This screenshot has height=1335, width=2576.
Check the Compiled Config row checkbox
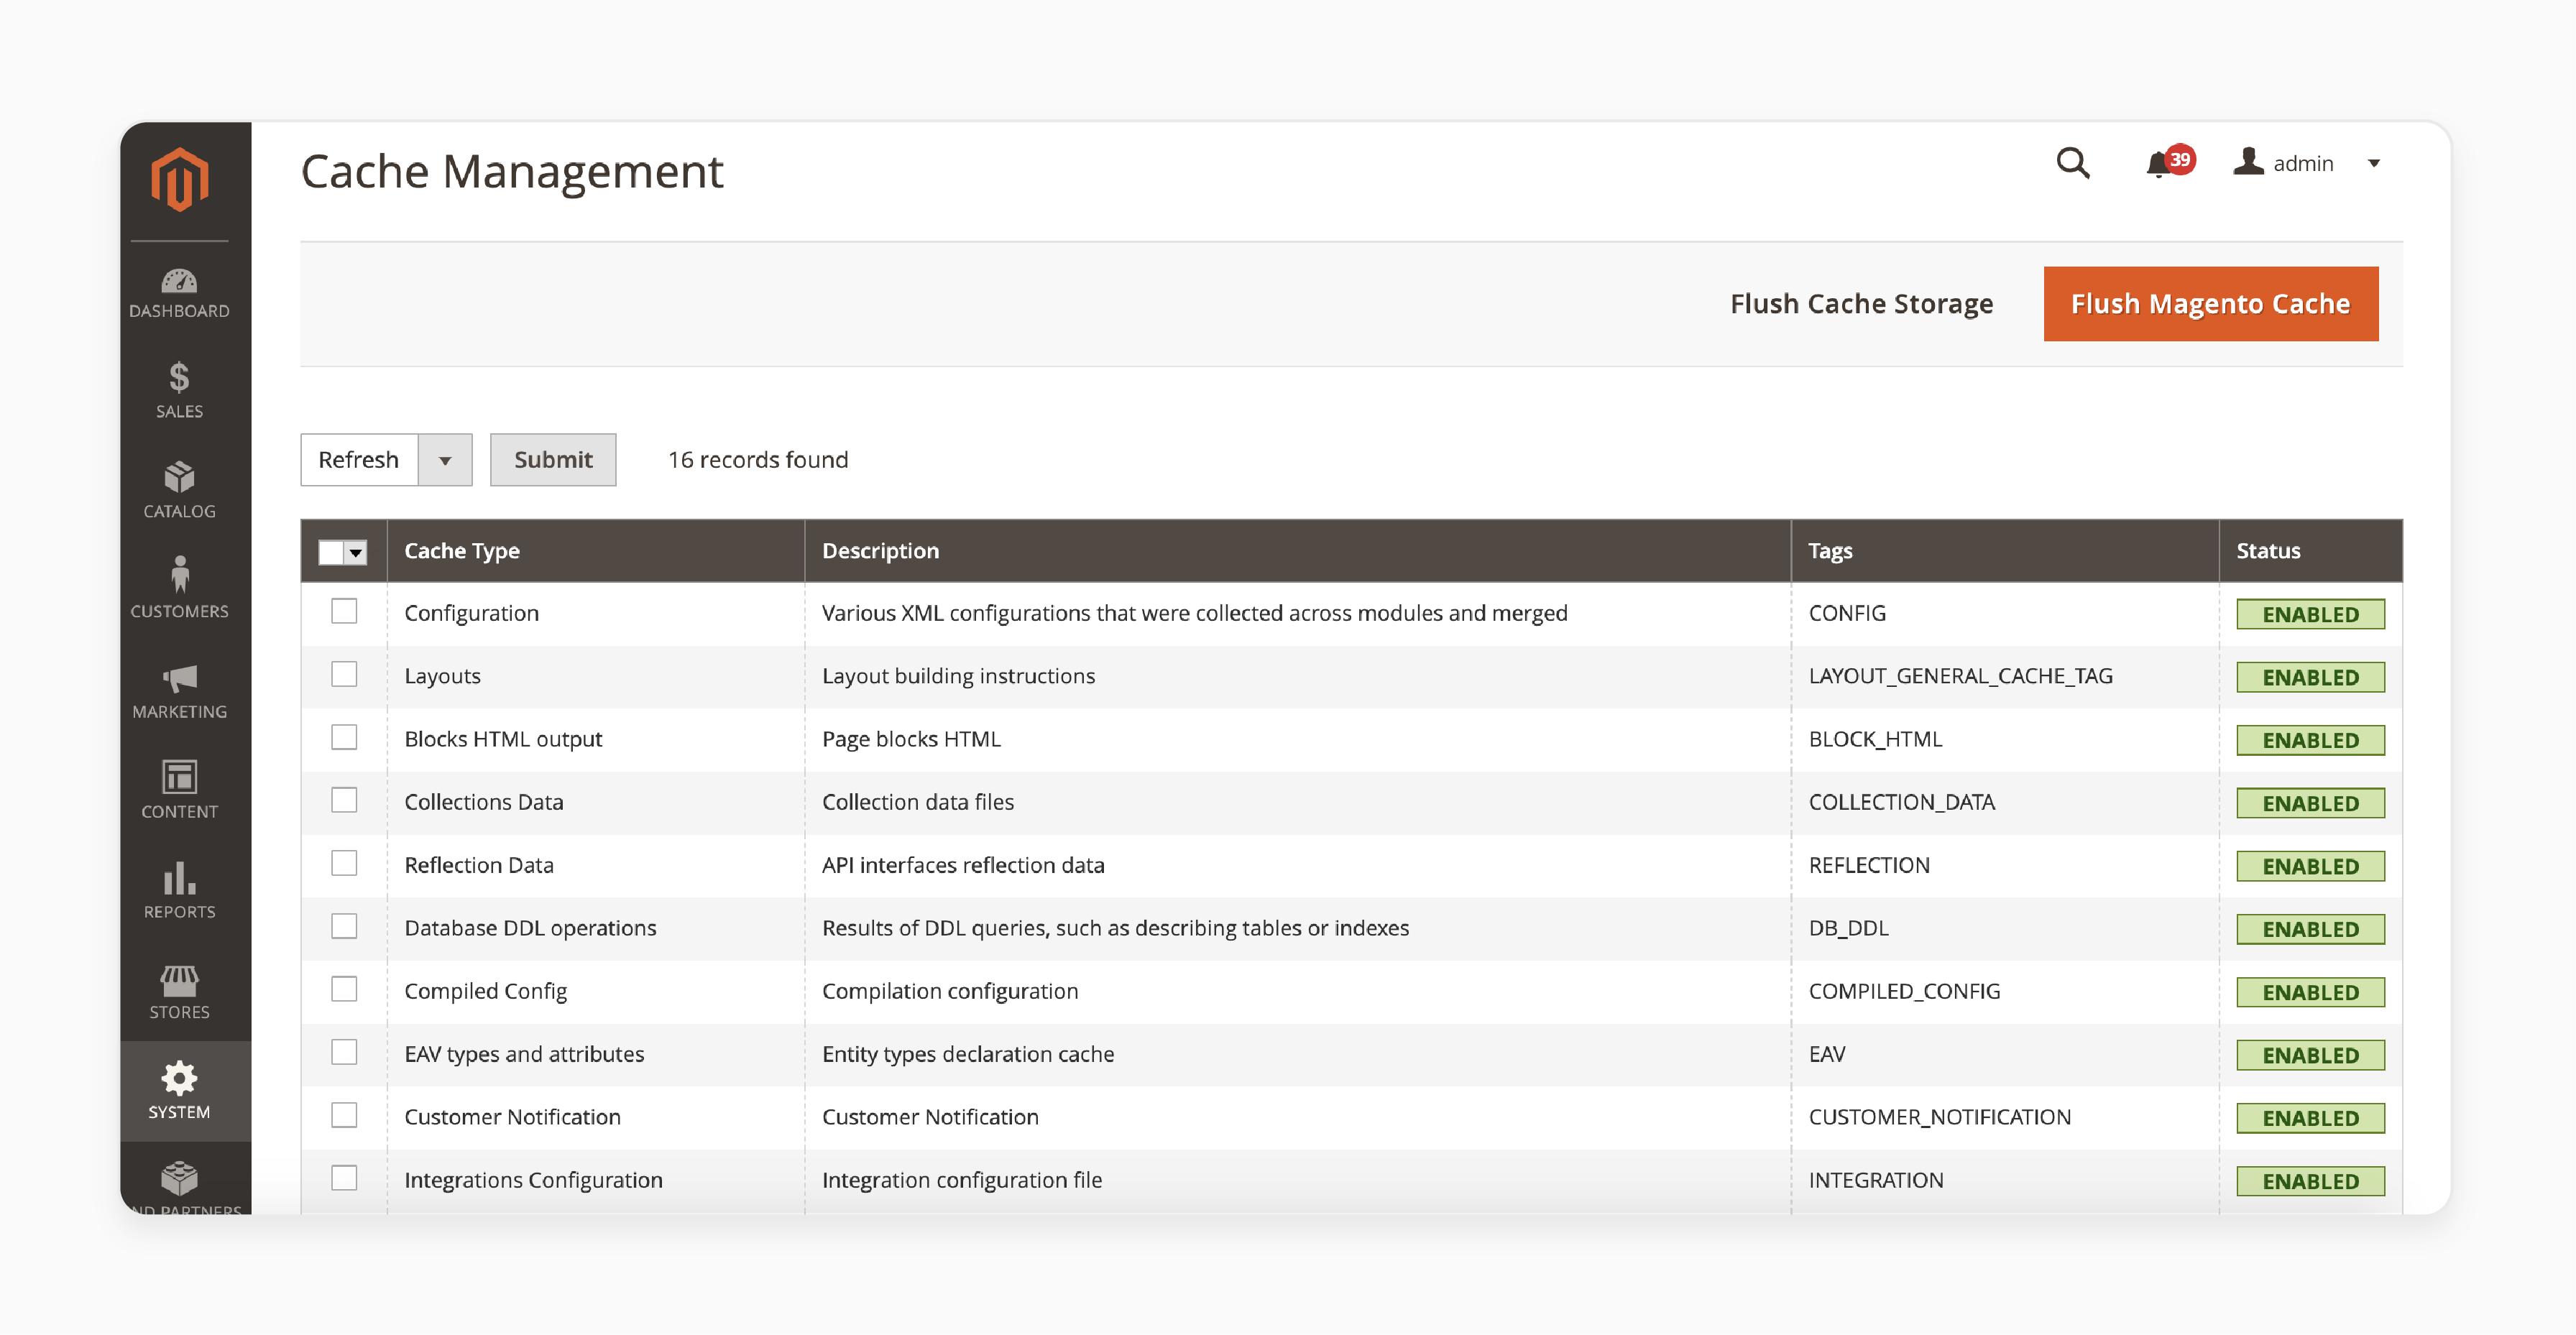[344, 989]
